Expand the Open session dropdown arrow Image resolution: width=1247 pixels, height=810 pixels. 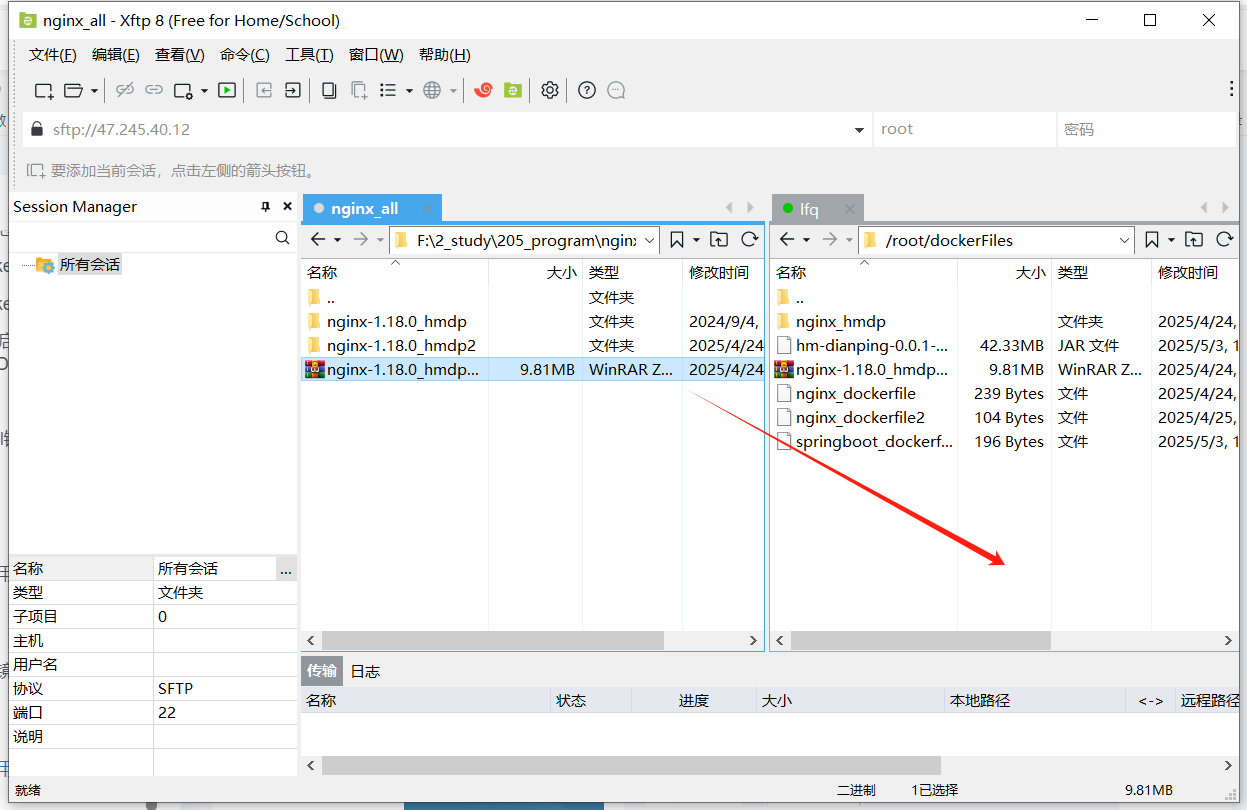coord(94,91)
